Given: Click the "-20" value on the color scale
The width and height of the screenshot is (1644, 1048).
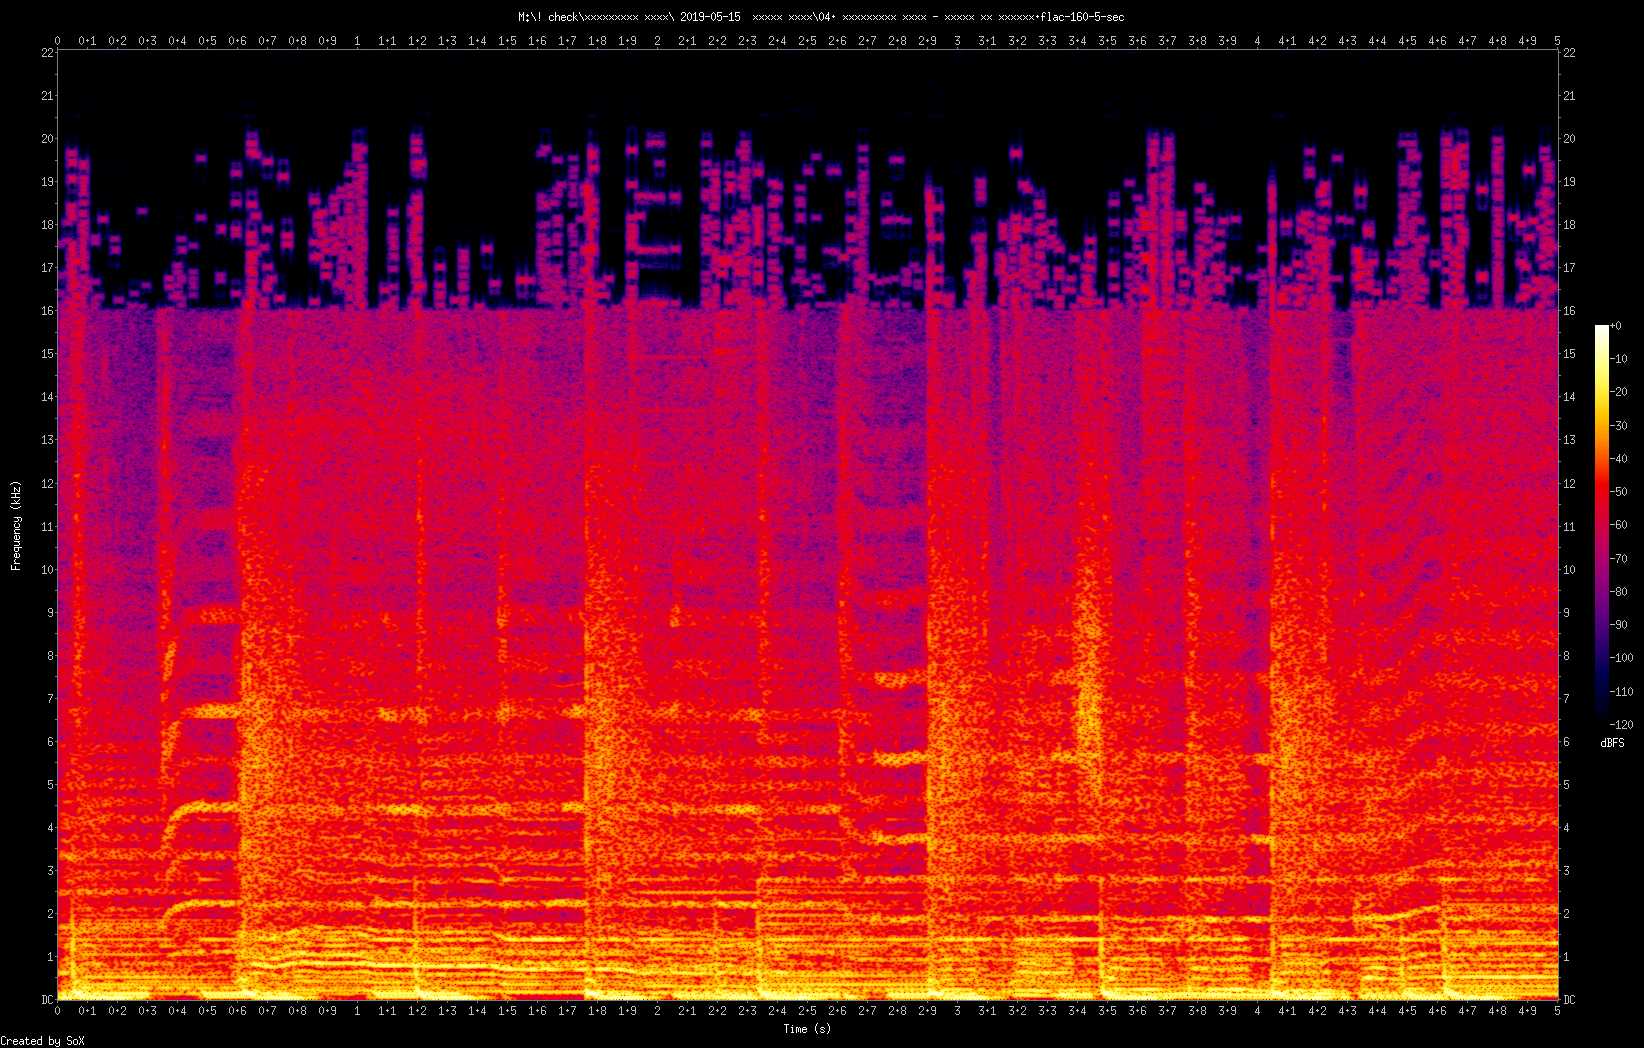Looking at the screenshot, I should coord(1619,392).
